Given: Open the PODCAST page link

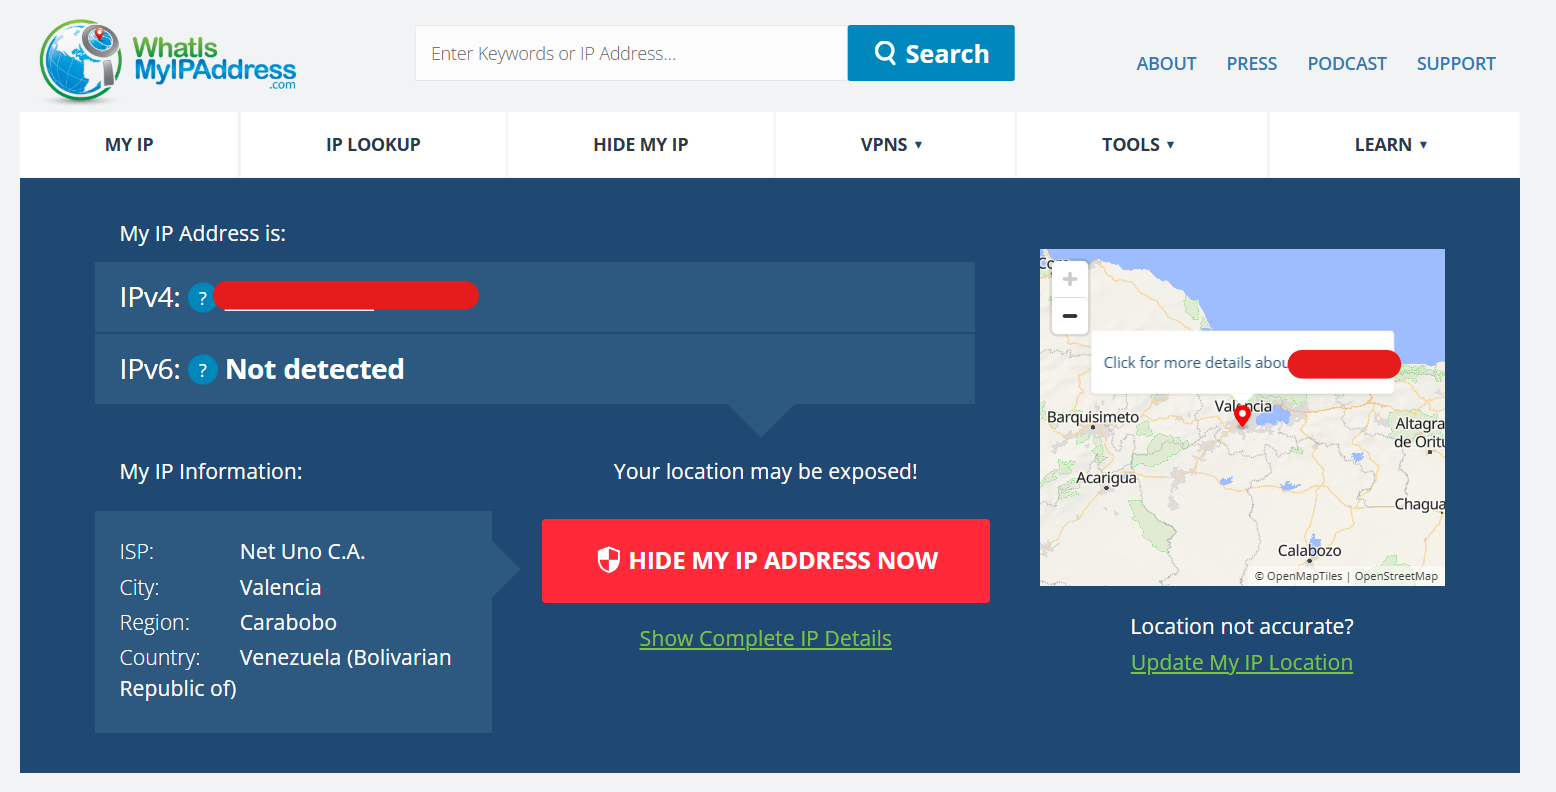Looking at the screenshot, I should (x=1347, y=64).
